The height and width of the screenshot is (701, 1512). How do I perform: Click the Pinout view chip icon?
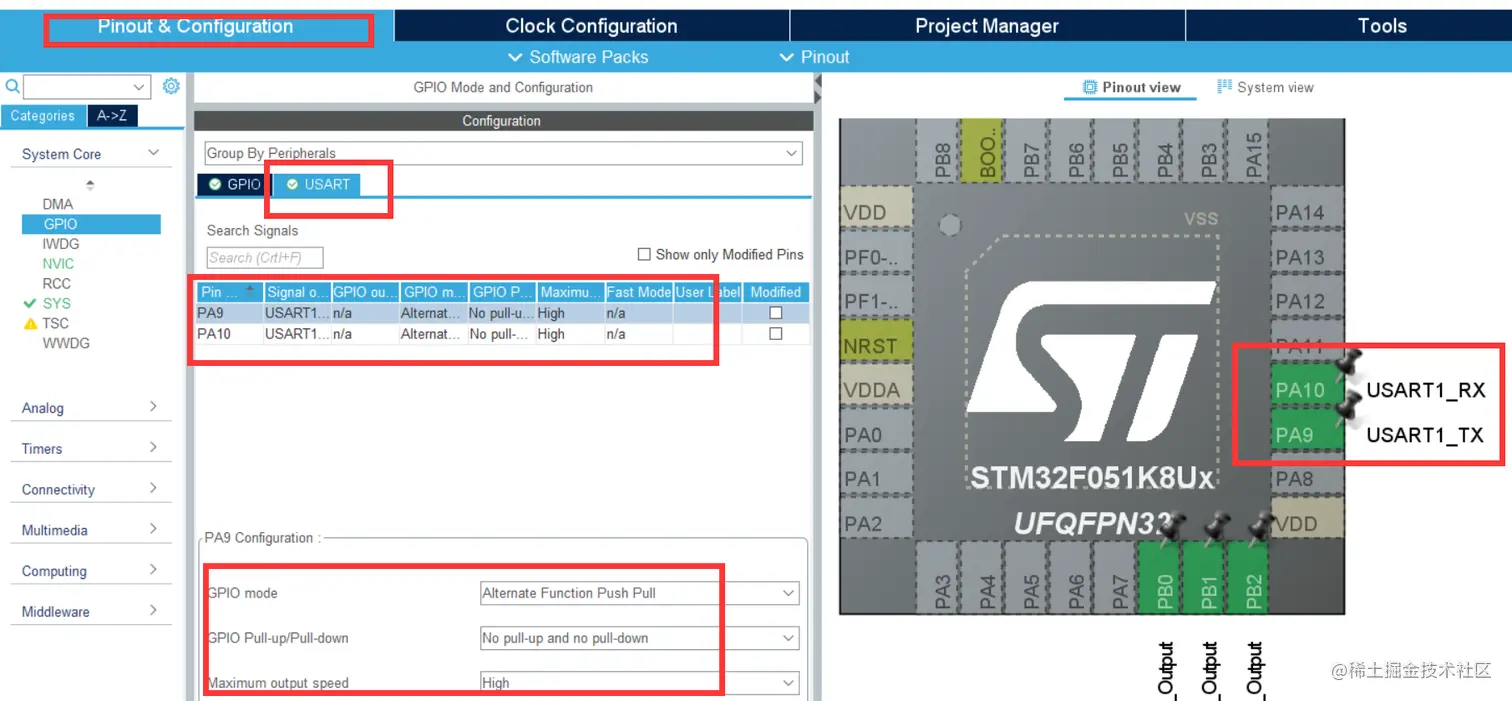(x=1090, y=87)
